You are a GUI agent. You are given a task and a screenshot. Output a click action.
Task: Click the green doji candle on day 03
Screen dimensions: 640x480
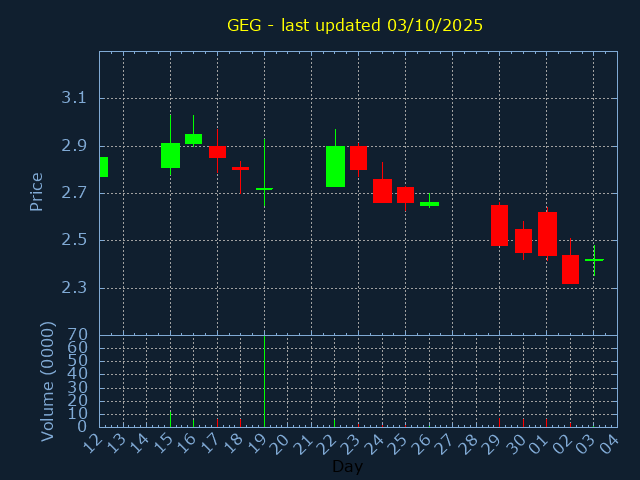(594, 260)
